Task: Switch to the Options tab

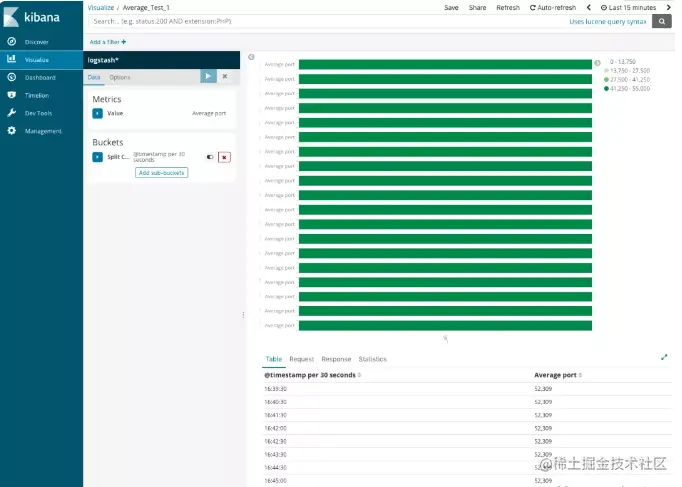Action: coord(120,77)
